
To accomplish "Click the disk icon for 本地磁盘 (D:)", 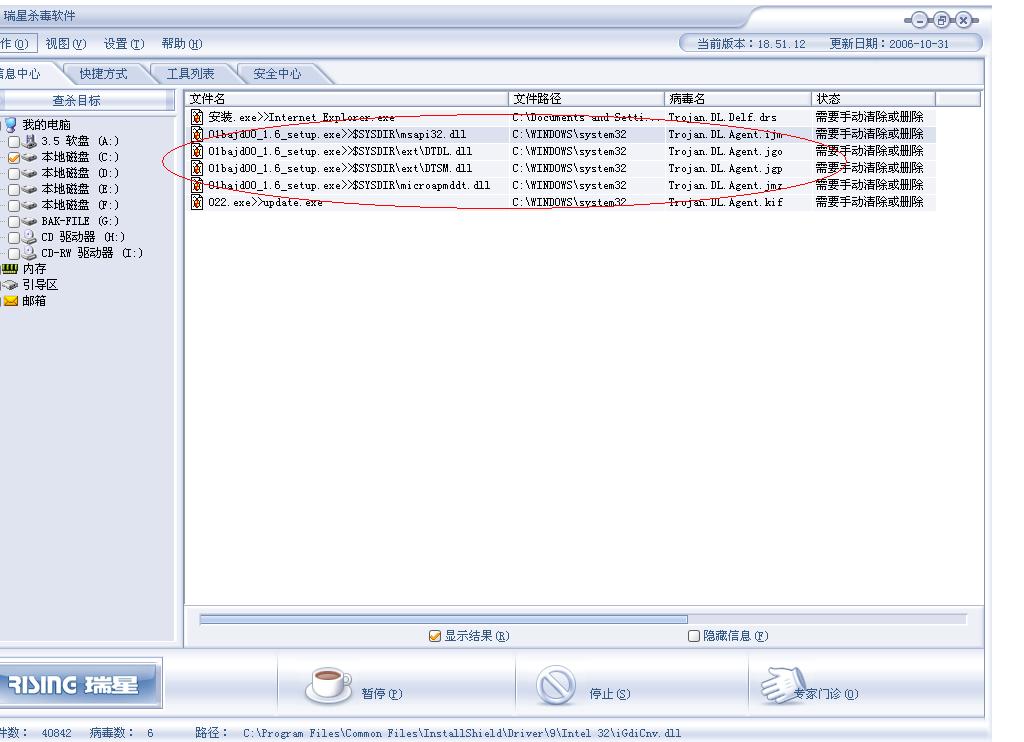I will [x=30, y=173].
